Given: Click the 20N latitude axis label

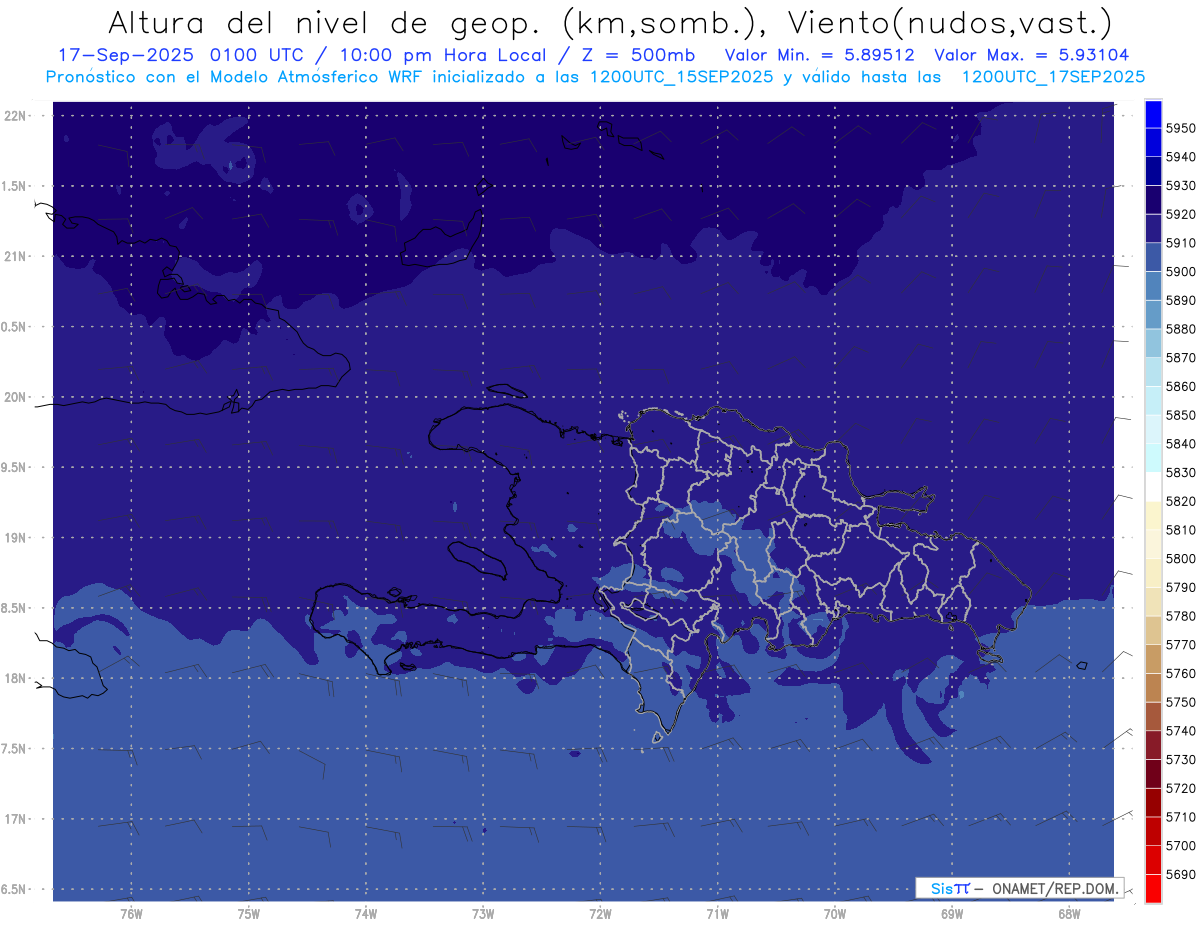Looking at the screenshot, I should (x=18, y=397).
